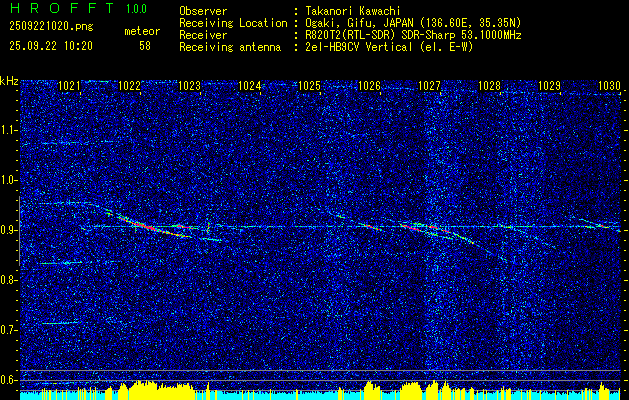The width and height of the screenshot is (629, 400).
Task: Click the 1029 time axis marker
Action: [550, 85]
